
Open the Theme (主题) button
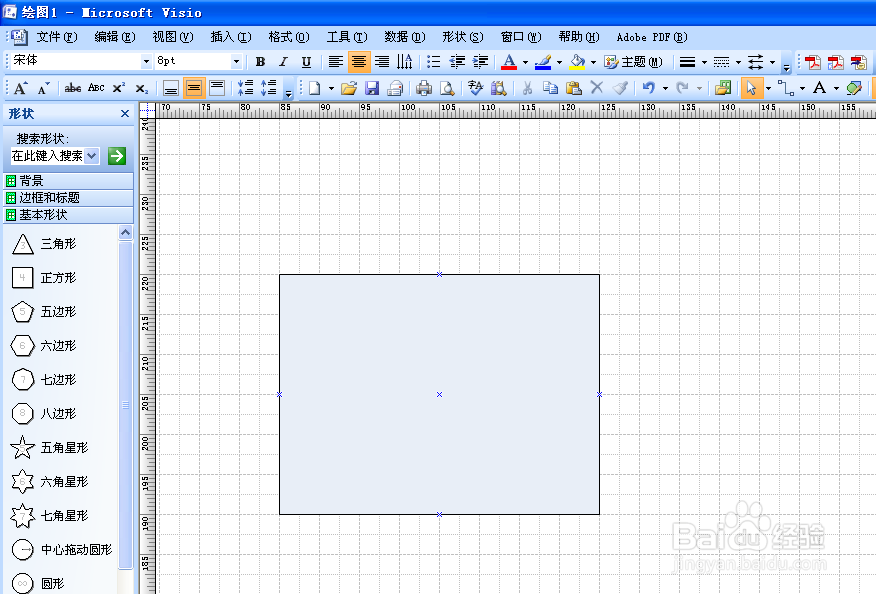pos(634,62)
